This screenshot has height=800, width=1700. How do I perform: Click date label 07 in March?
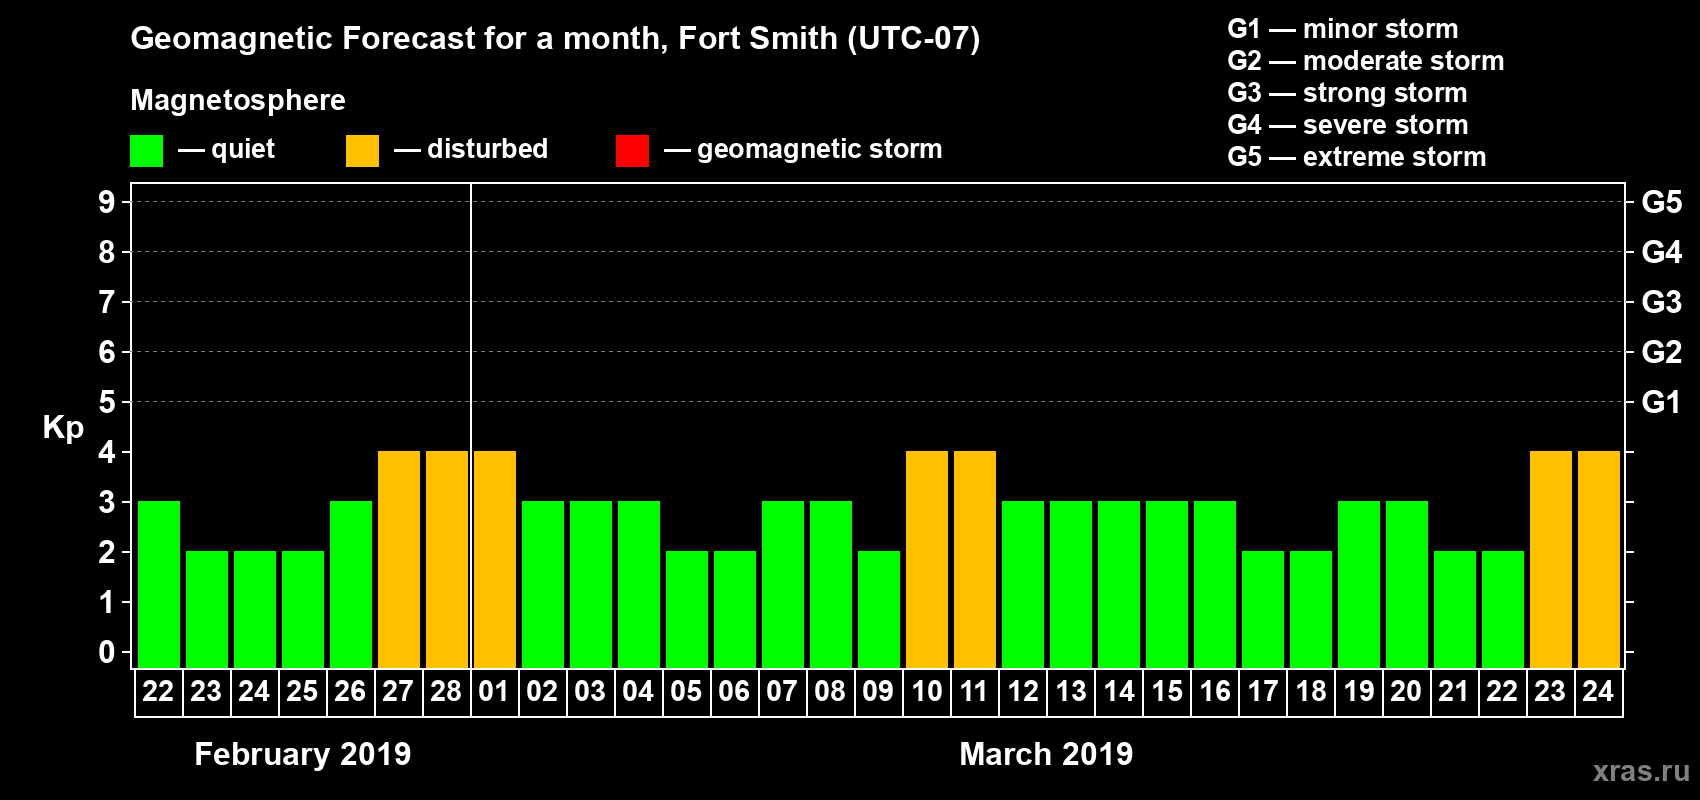point(782,692)
